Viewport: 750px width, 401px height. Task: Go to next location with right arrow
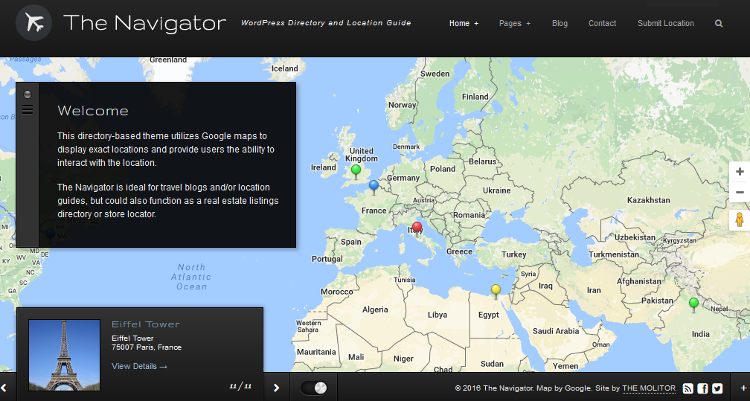[x=276, y=388]
